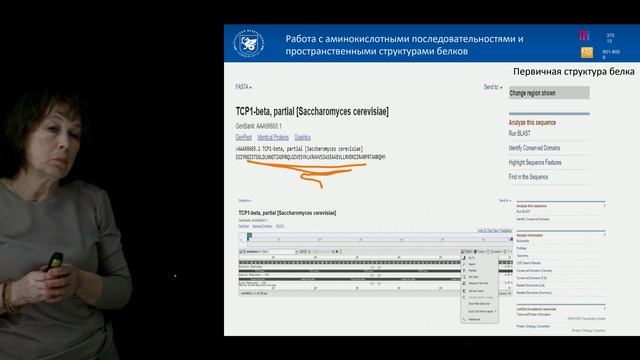Open the lower Send to dropdown

click(x=504, y=200)
